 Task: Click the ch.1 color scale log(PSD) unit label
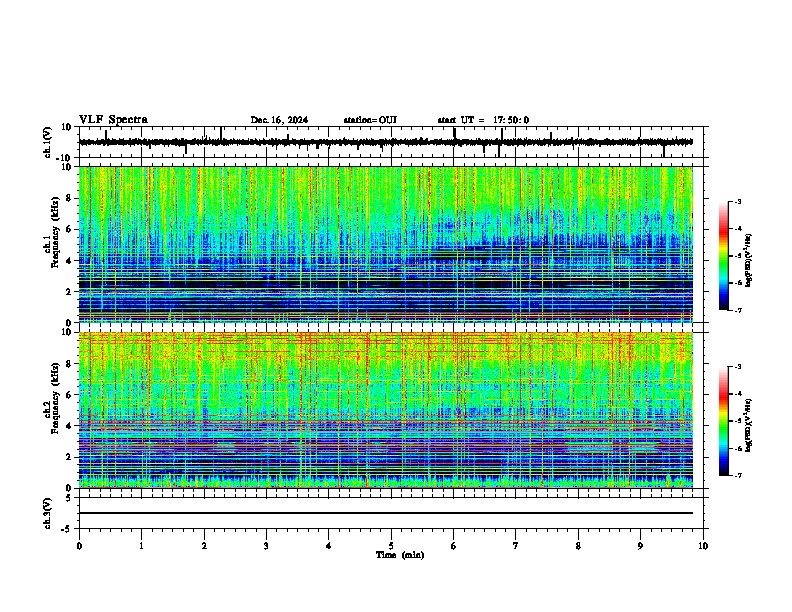pyautogui.click(x=749, y=261)
